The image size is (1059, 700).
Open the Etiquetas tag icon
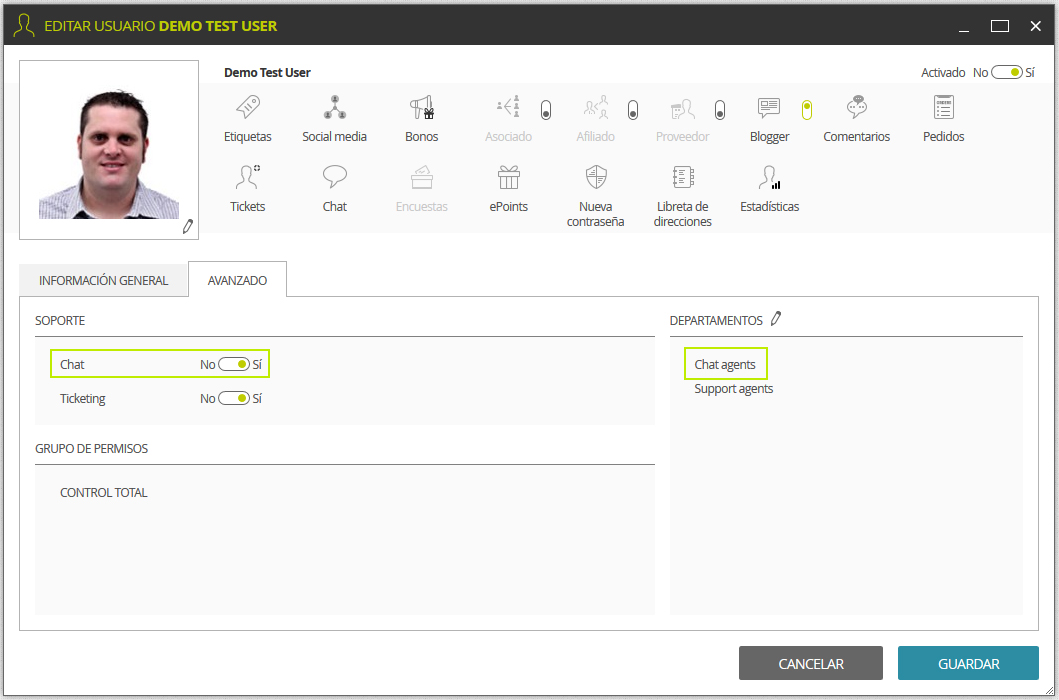[x=248, y=107]
